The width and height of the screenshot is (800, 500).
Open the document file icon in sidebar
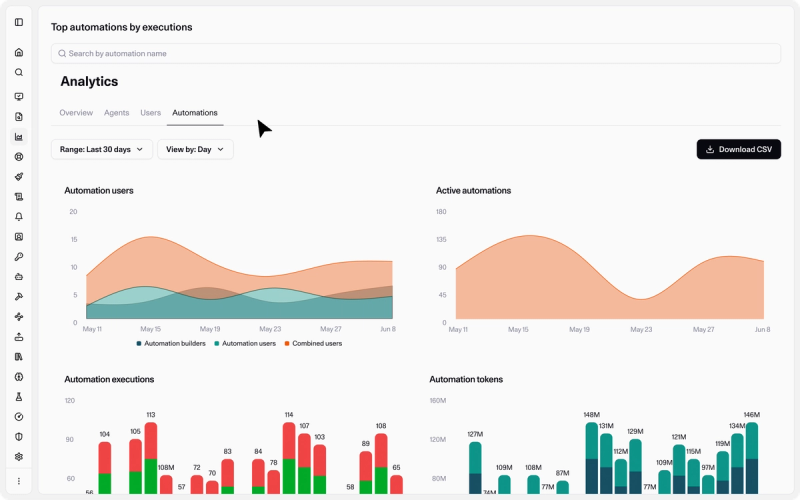[x=19, y=117]
